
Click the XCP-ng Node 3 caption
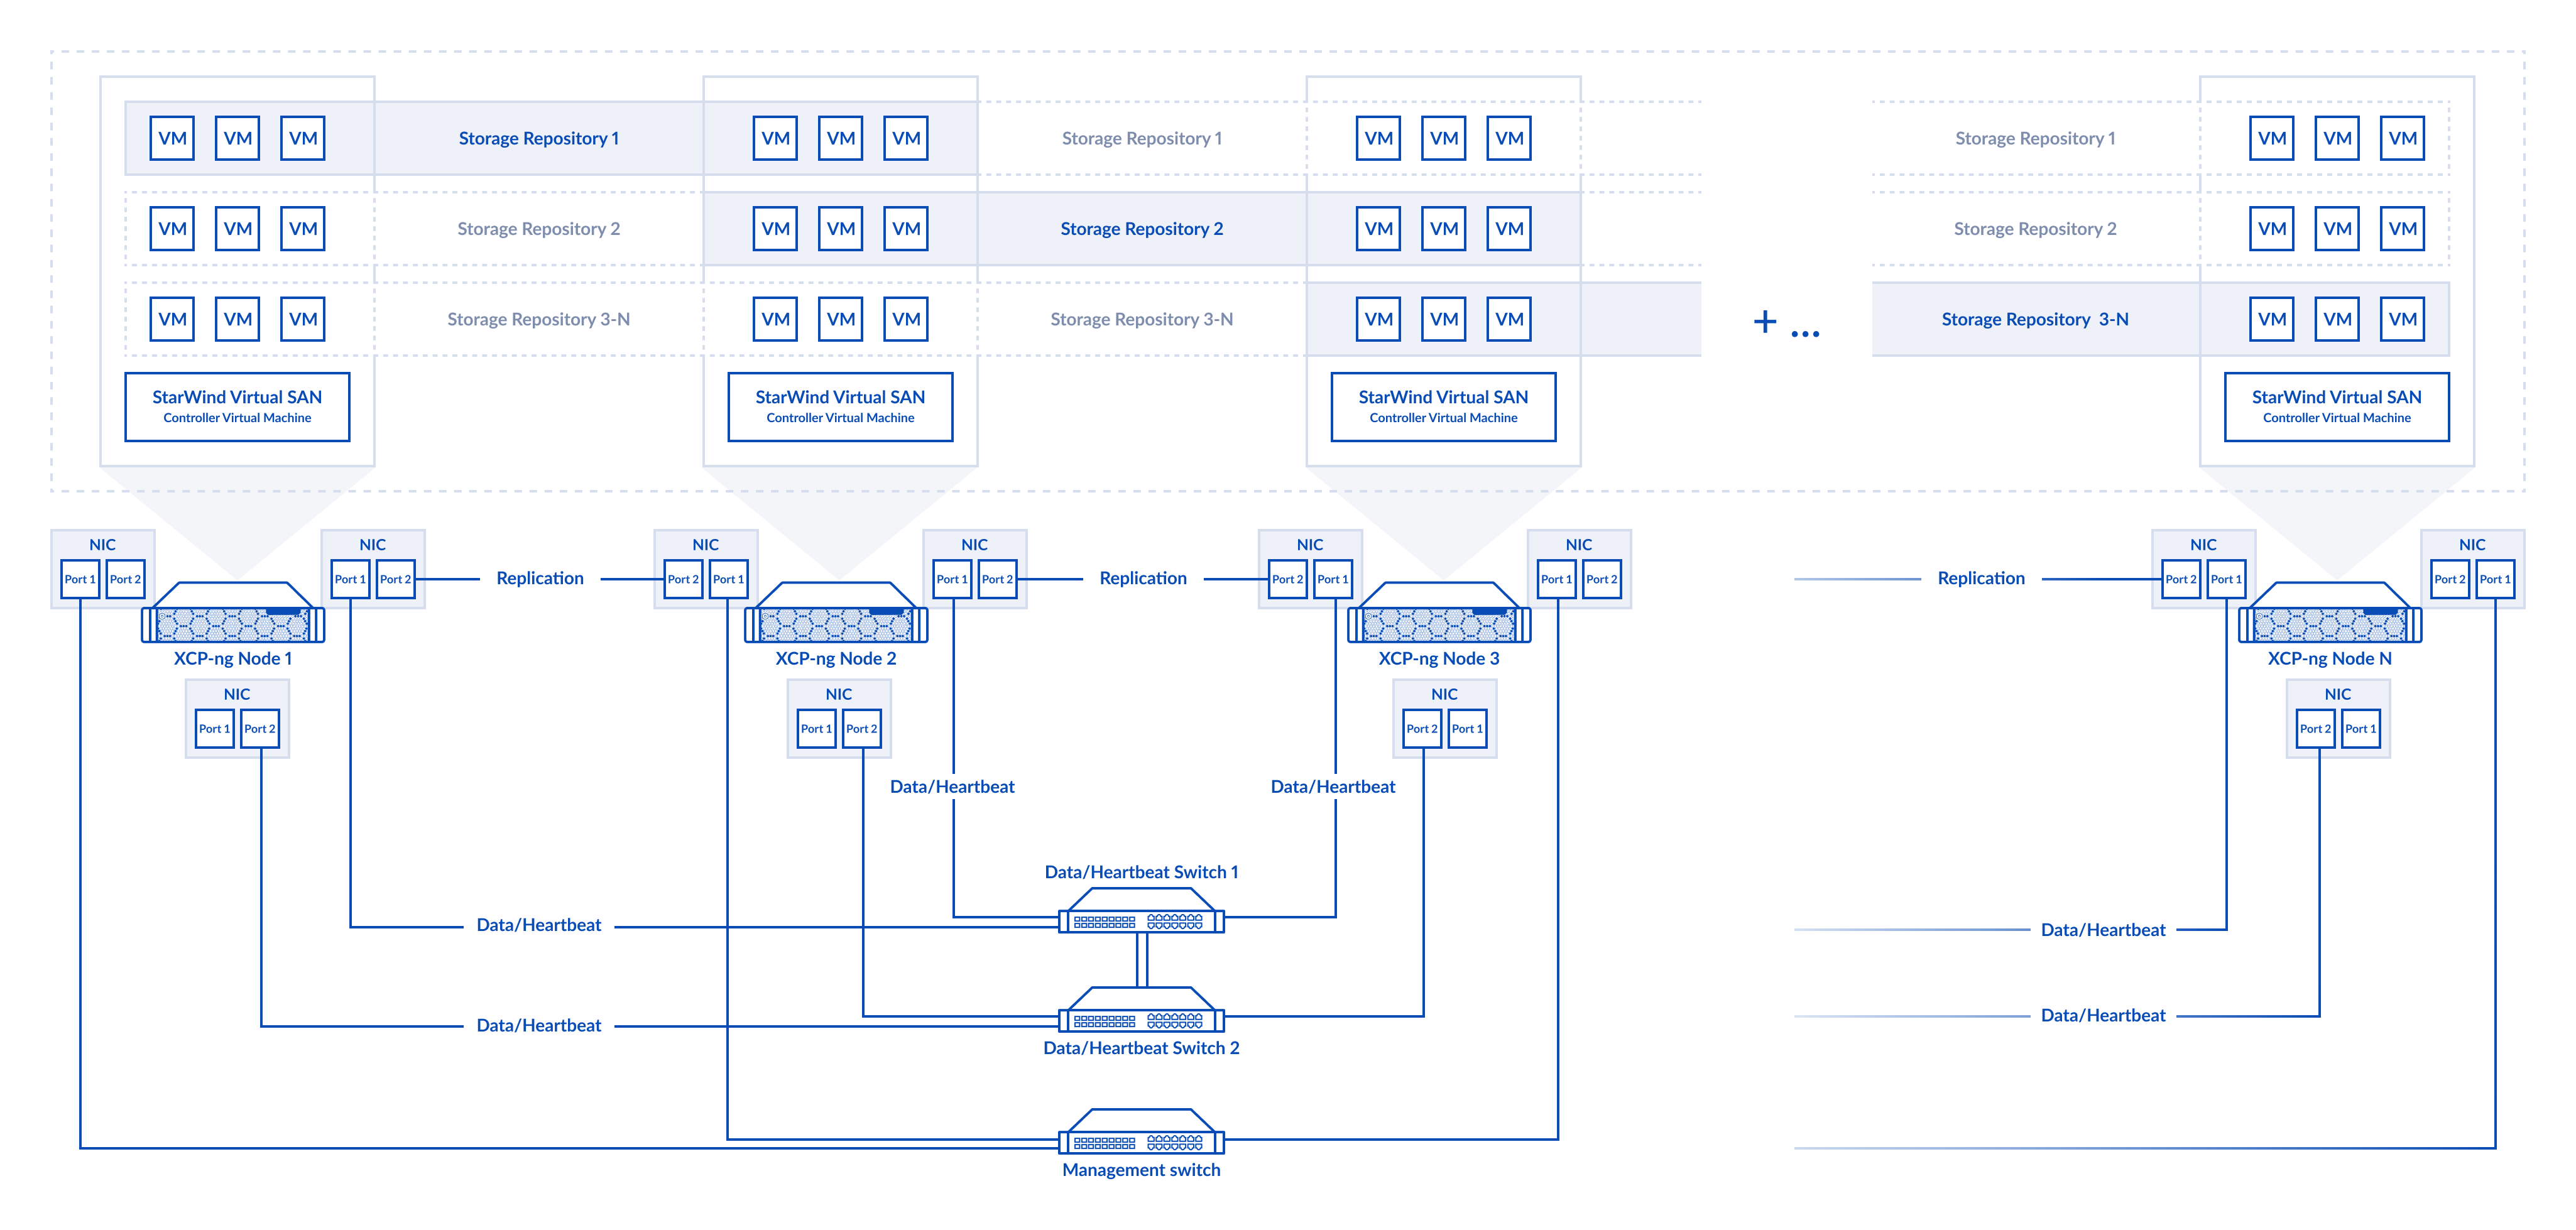[1439, 659]
